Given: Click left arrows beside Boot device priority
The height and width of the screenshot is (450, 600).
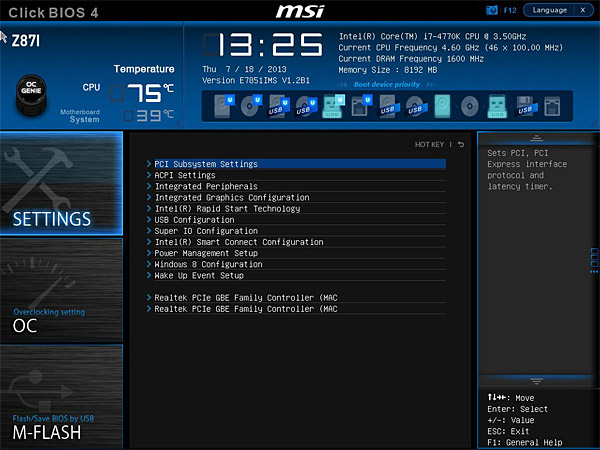Looking at the screenshot, I should [x=343, y=85].
